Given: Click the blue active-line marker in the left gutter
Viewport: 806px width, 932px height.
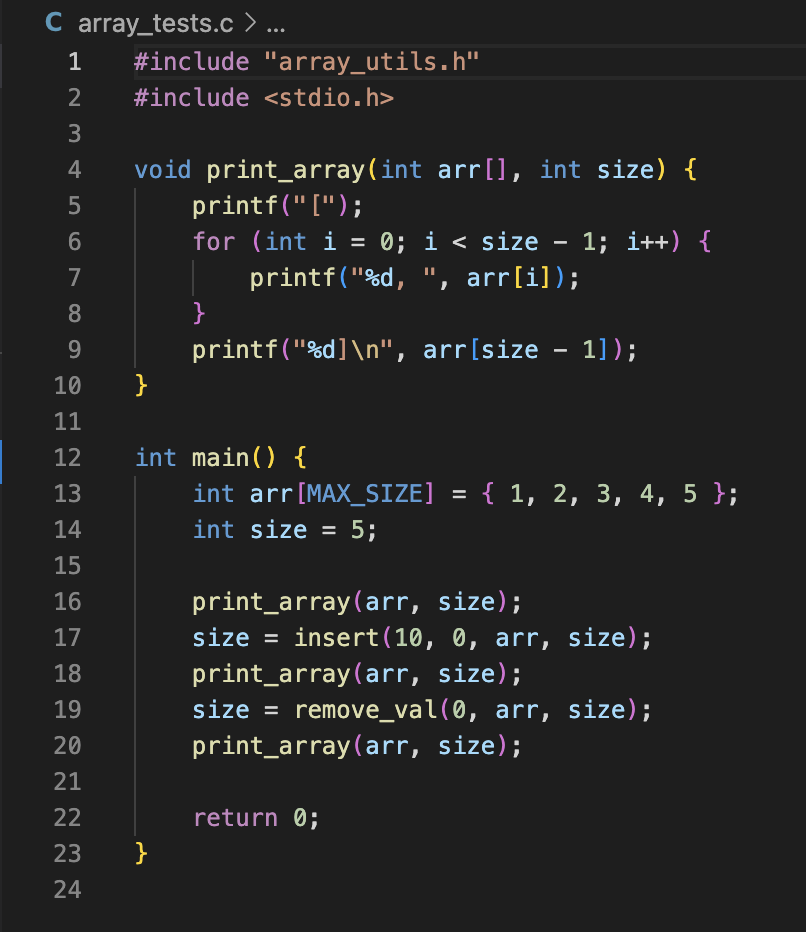Looking at the screenshot, I should 2,457.
